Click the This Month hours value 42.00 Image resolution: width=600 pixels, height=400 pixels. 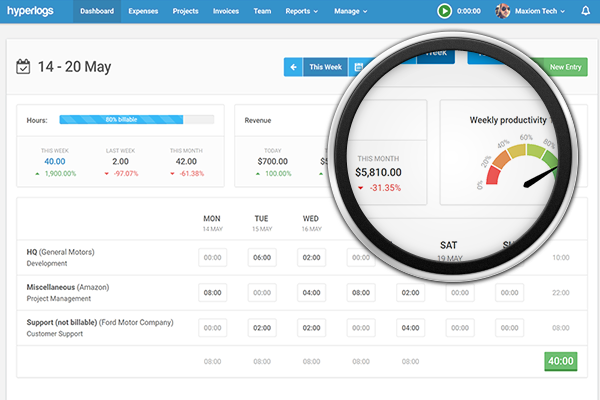pos(186,162)
